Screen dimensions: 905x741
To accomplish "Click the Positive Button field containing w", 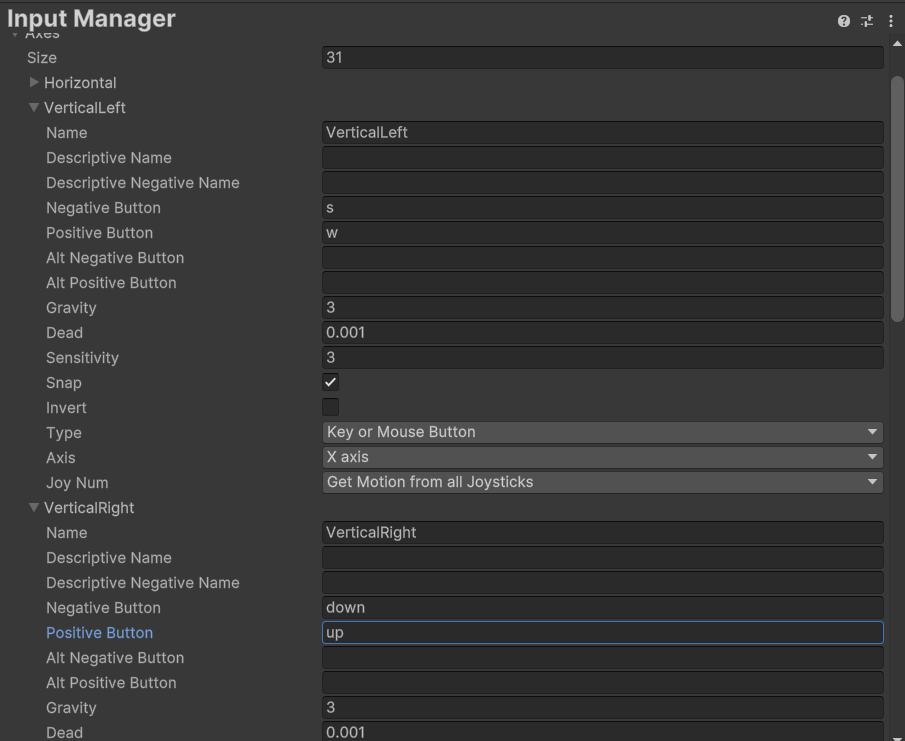I will [603, 232].
